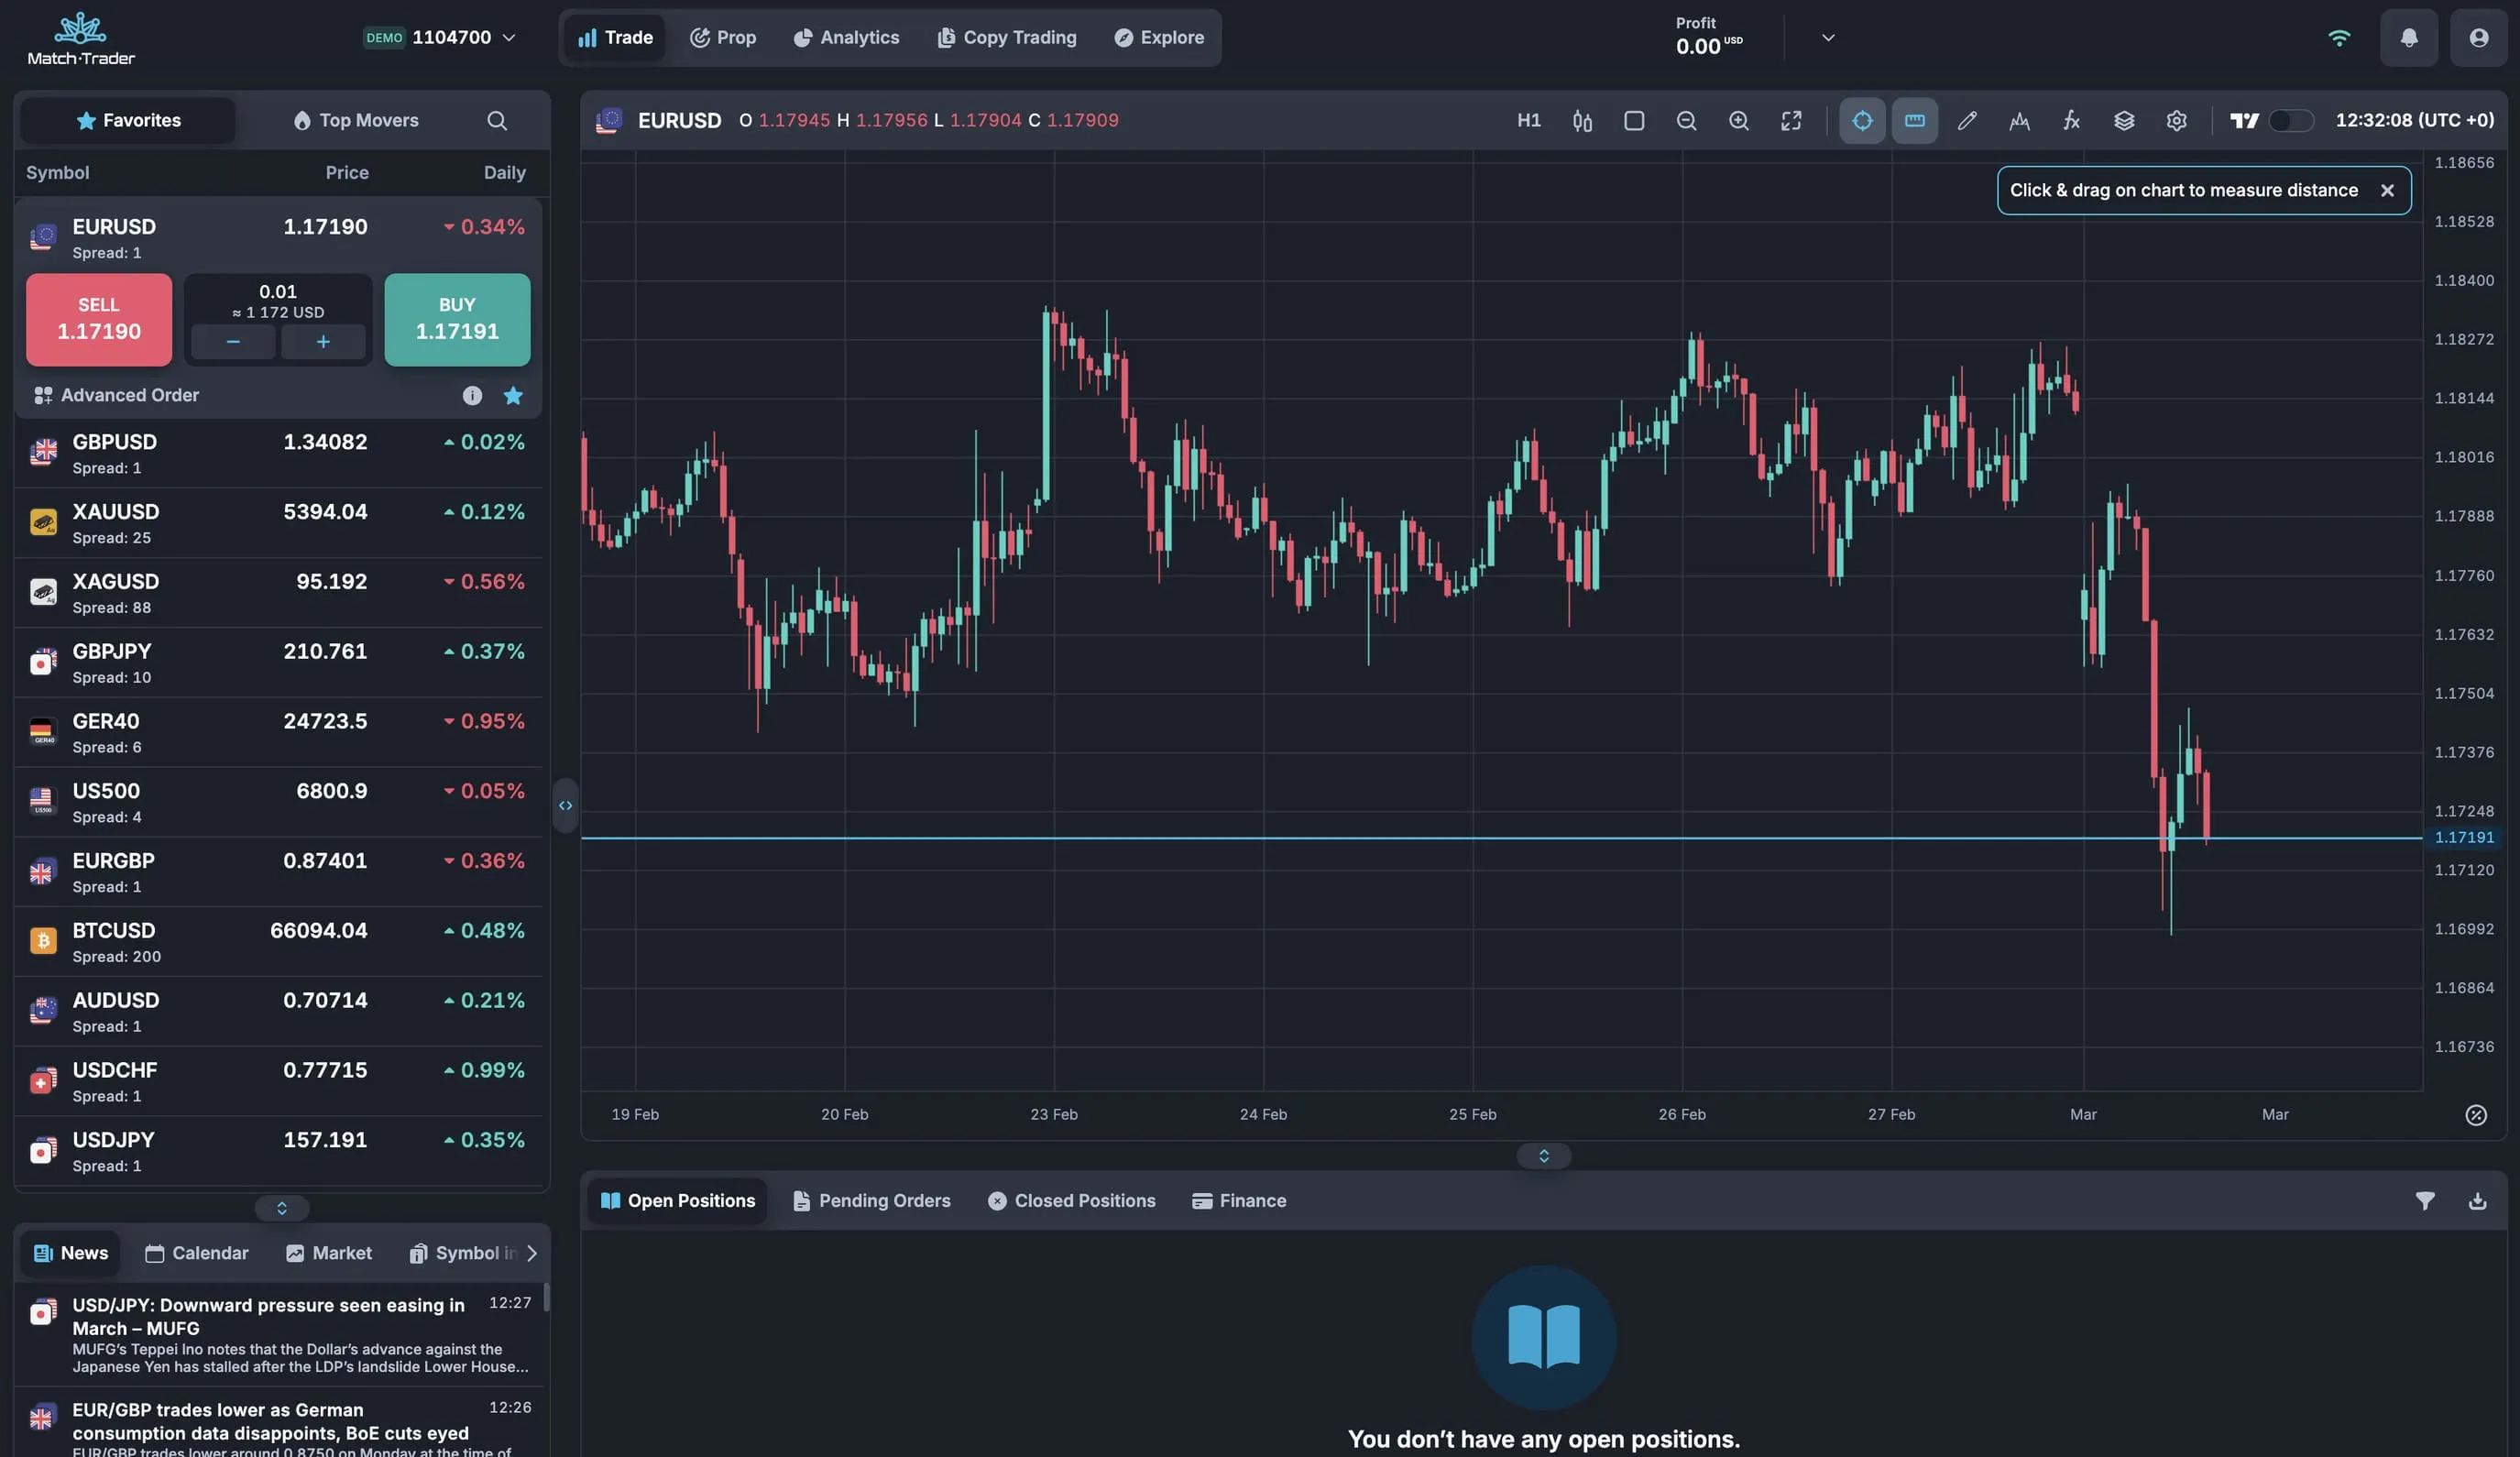Switch to the Closed Positions tab
The image size is (2520, 1457).
click(x=1071, y=1200)
